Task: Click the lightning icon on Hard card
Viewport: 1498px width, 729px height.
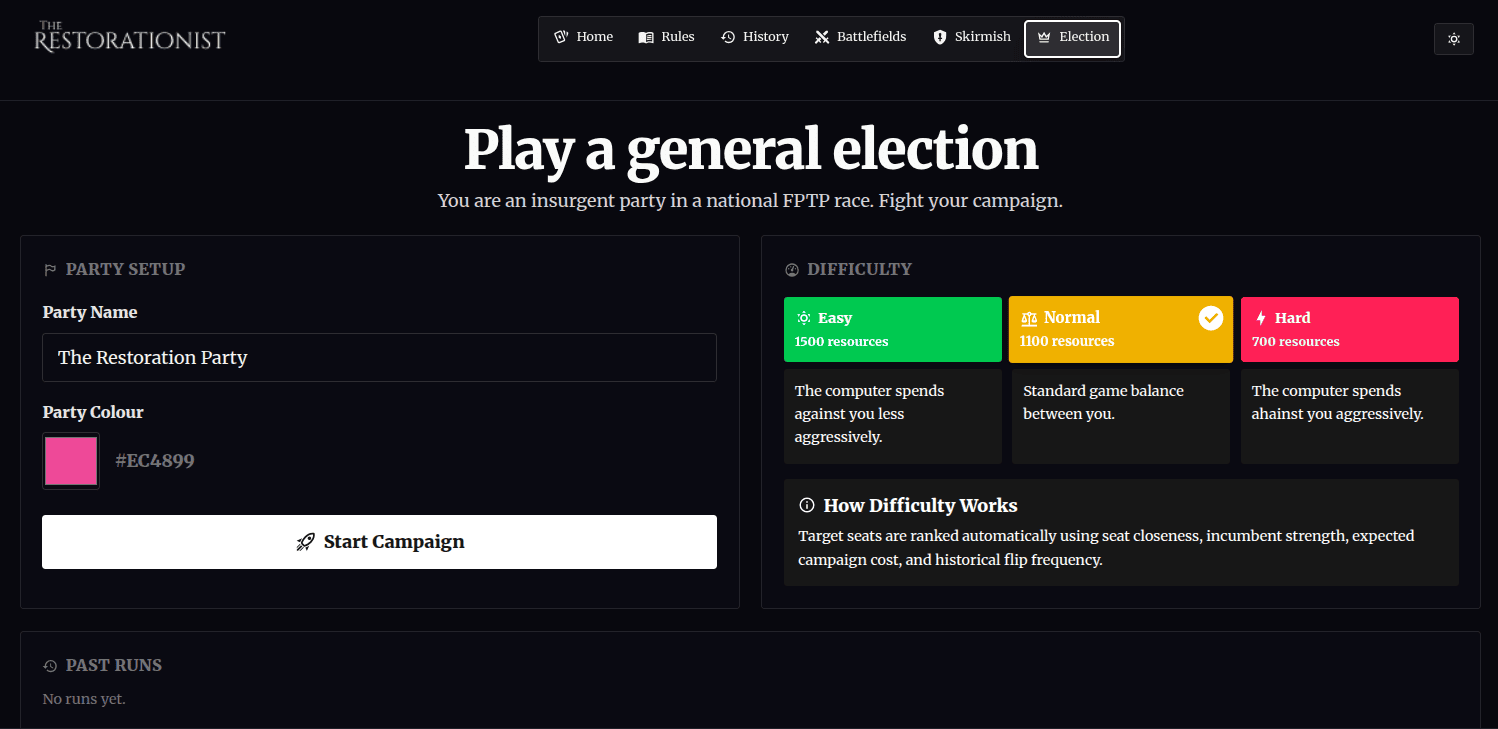Action: coord(1259,317)
